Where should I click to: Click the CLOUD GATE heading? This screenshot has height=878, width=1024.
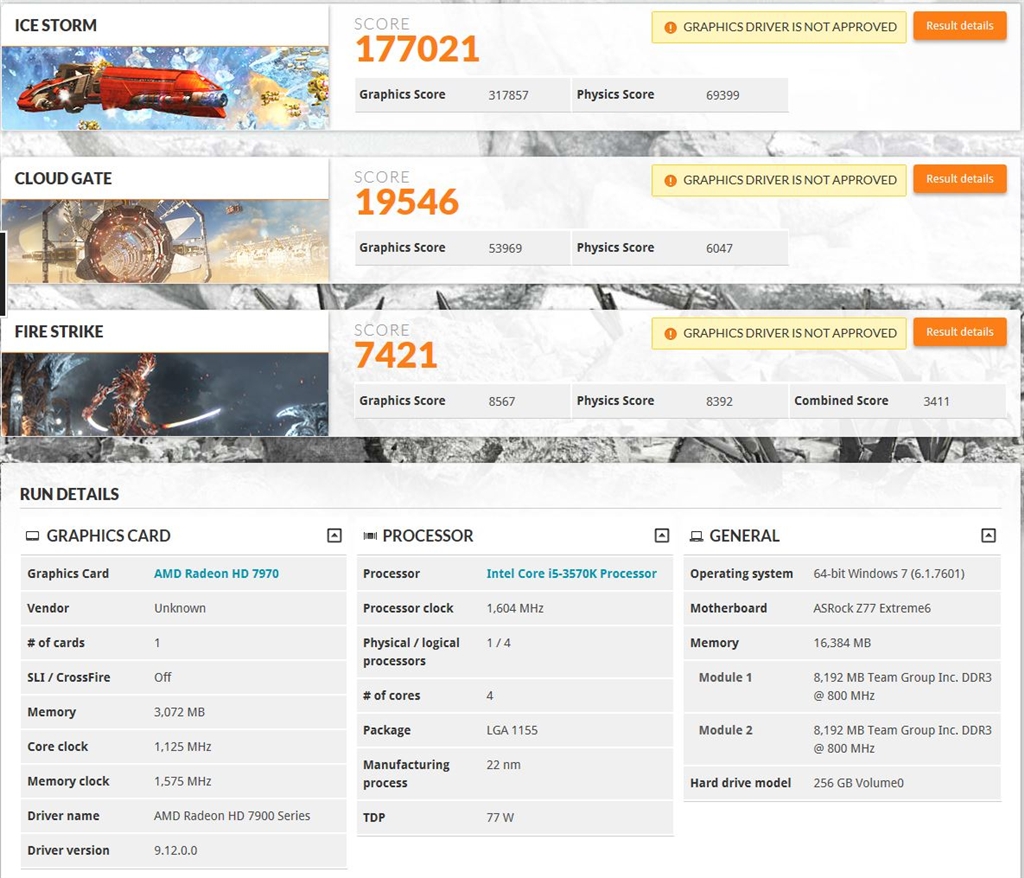63,178
